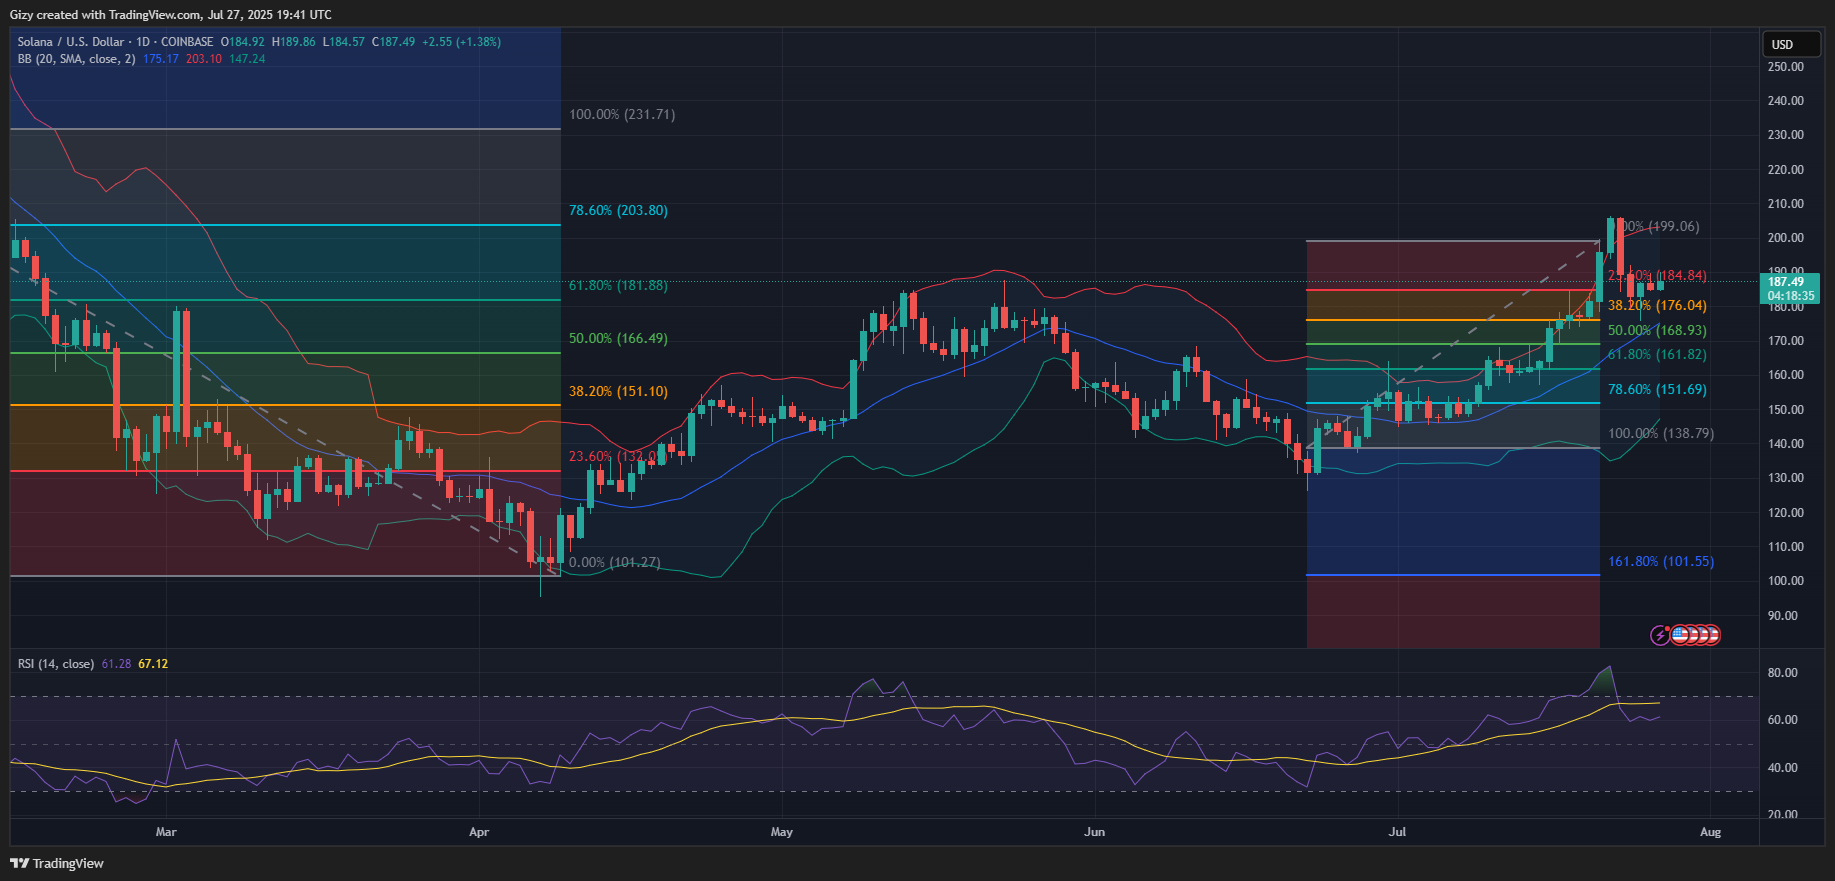Click the 161.80% (101.55) Fibonacci label
The image size is (1835, 881).
(x=1660, y=562)
